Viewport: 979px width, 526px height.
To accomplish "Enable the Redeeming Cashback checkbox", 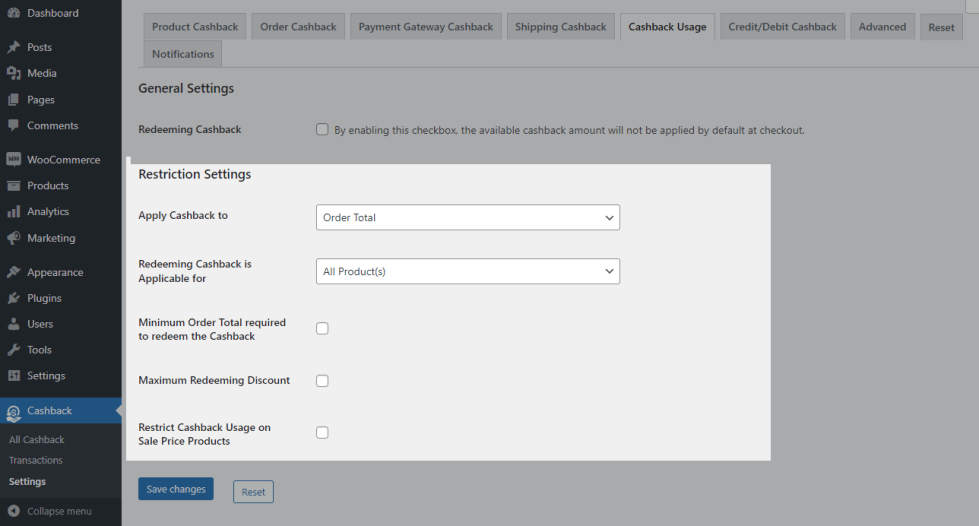I will (x=322, y=129).
